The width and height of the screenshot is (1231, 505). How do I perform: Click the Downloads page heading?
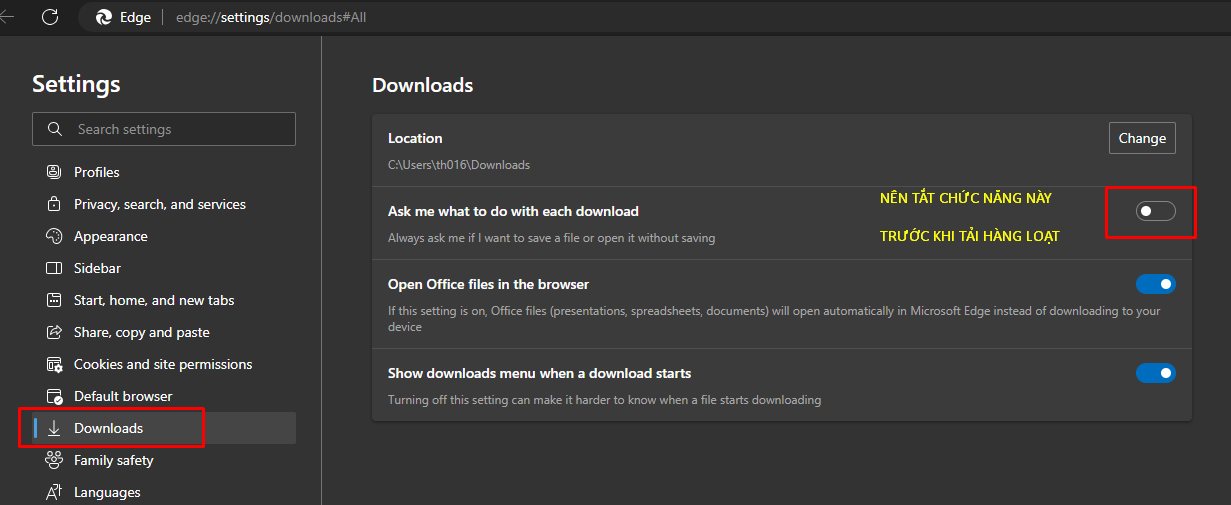pos(423,85)
